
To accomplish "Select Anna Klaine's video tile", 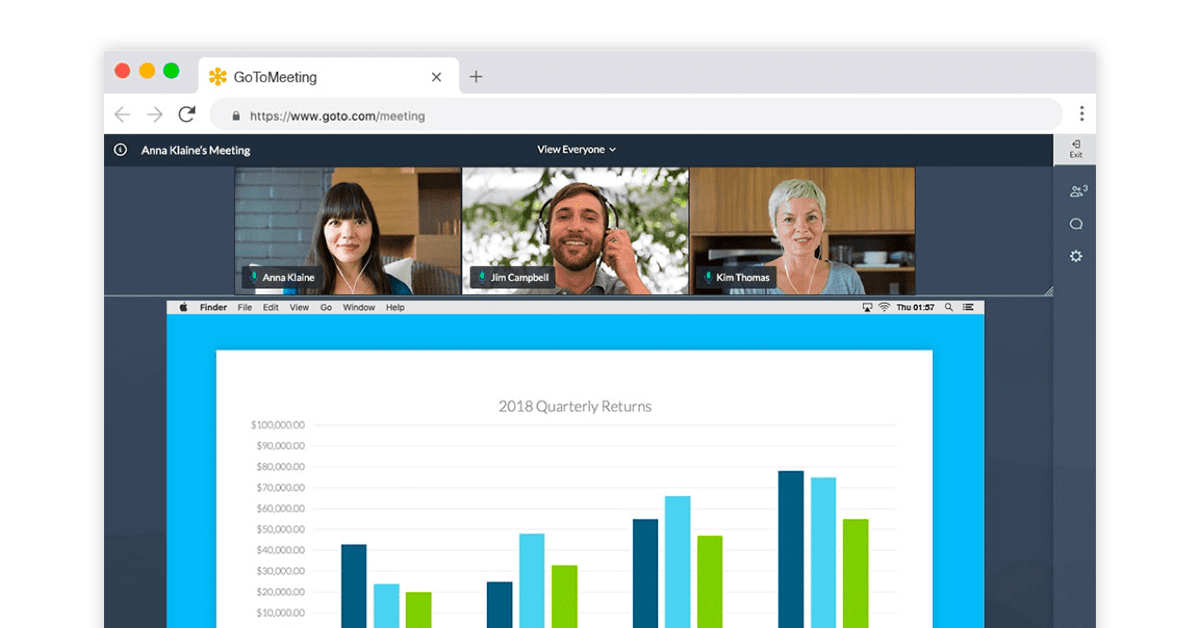I will [347, 231].
